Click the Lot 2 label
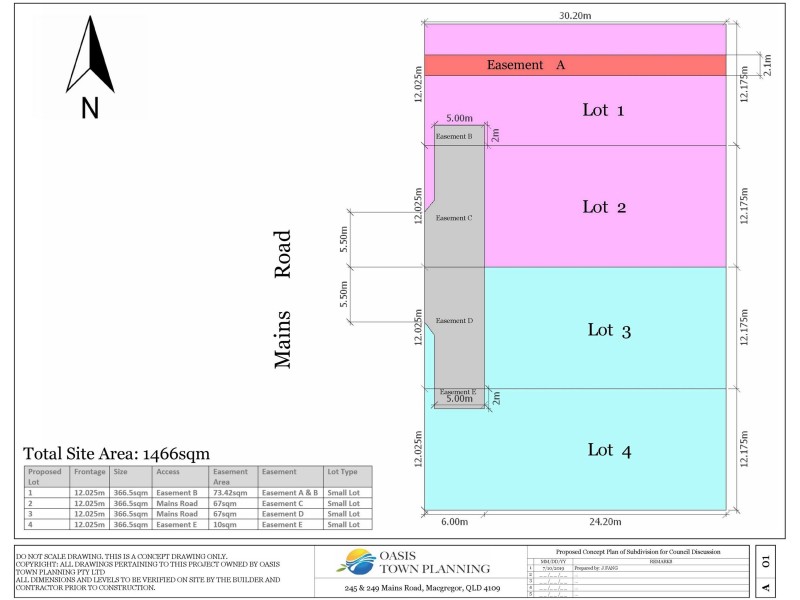The image size is (800, 600). click(604, 207)
